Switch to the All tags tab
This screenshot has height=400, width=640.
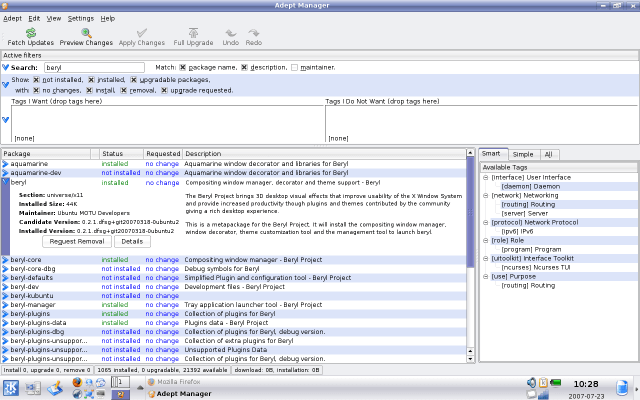549,154
